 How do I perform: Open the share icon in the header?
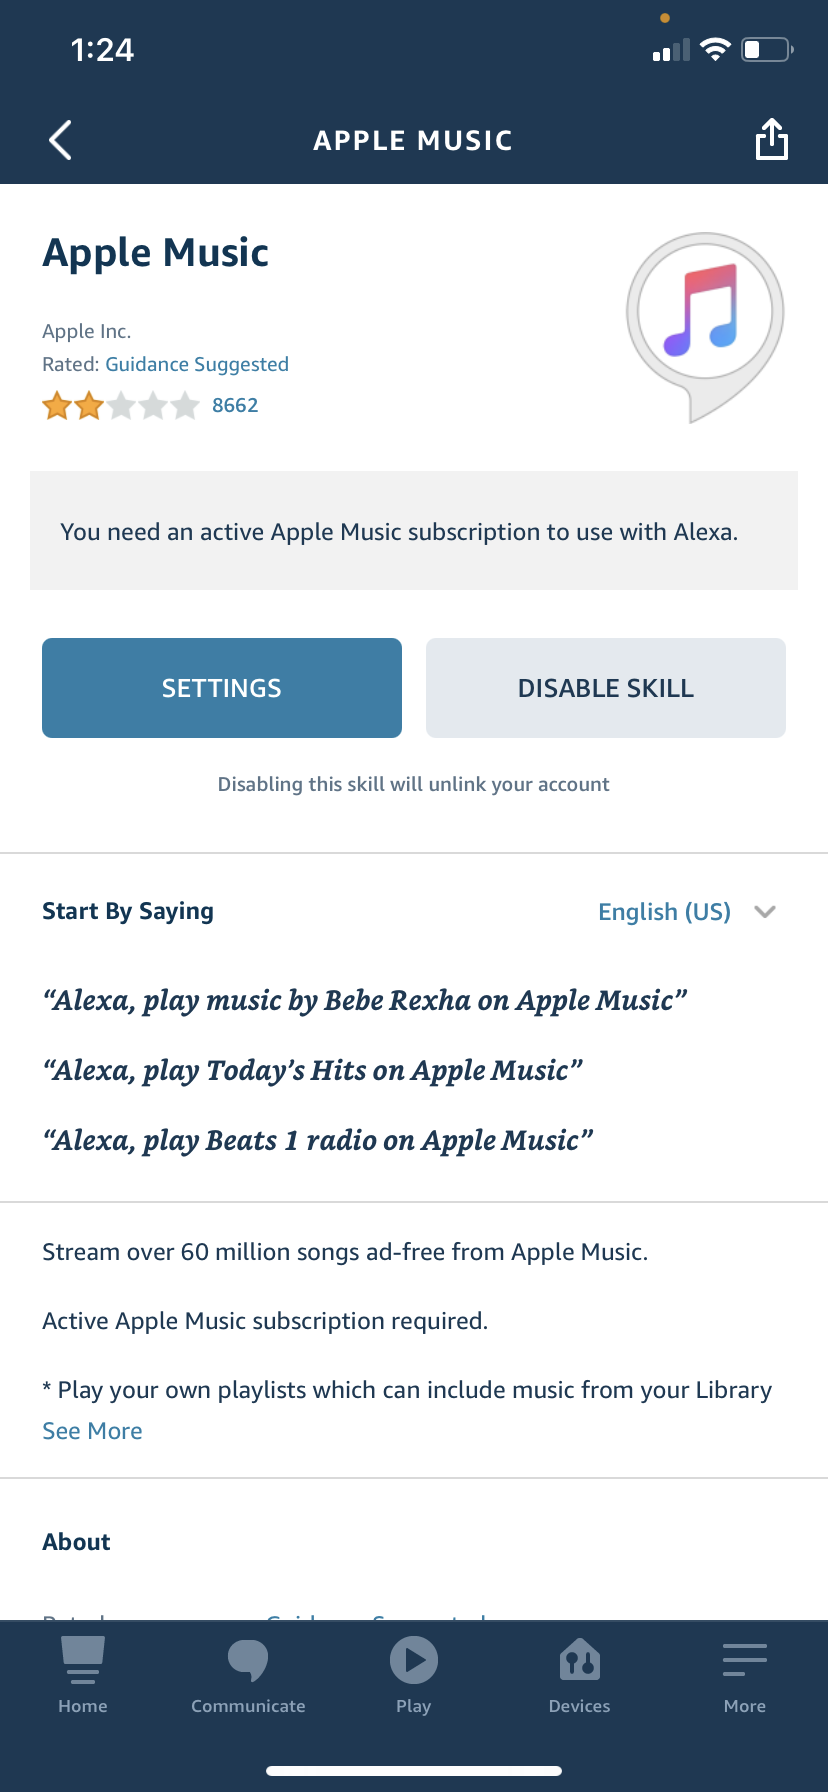coord(771,140)
